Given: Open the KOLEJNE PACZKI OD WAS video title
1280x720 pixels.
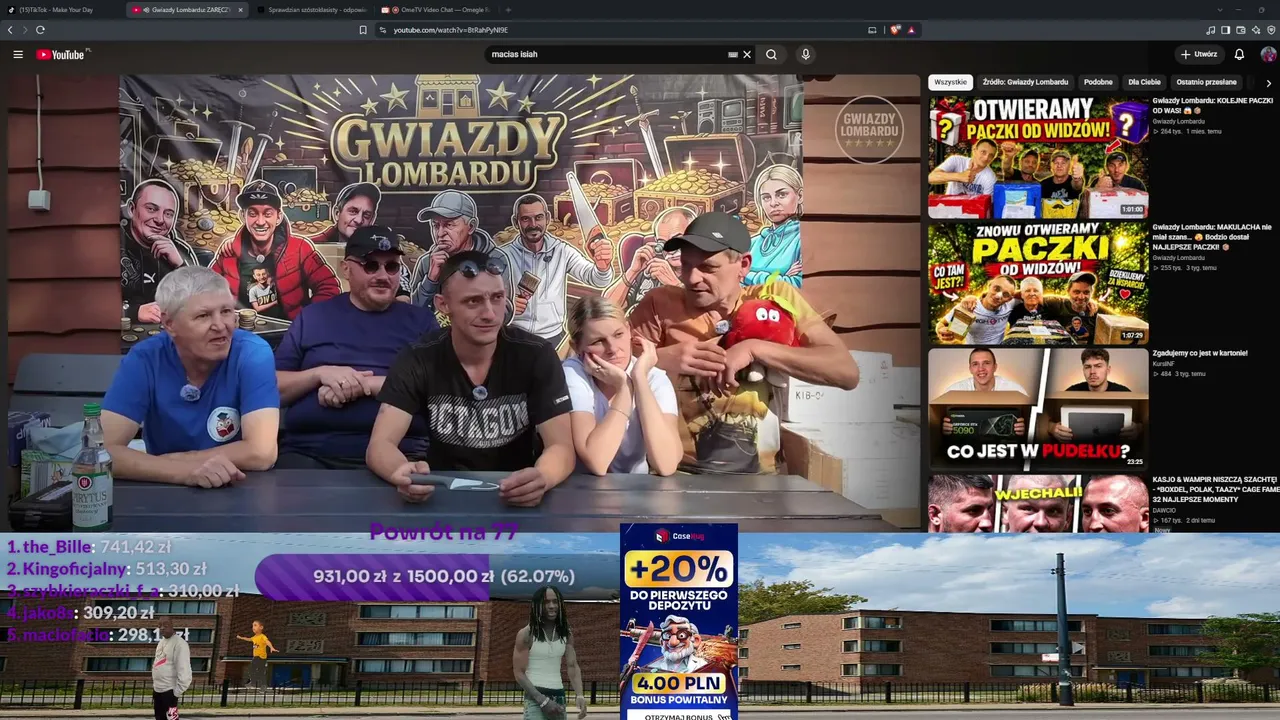Looking at the screenshot, I should pos(1212,105).
